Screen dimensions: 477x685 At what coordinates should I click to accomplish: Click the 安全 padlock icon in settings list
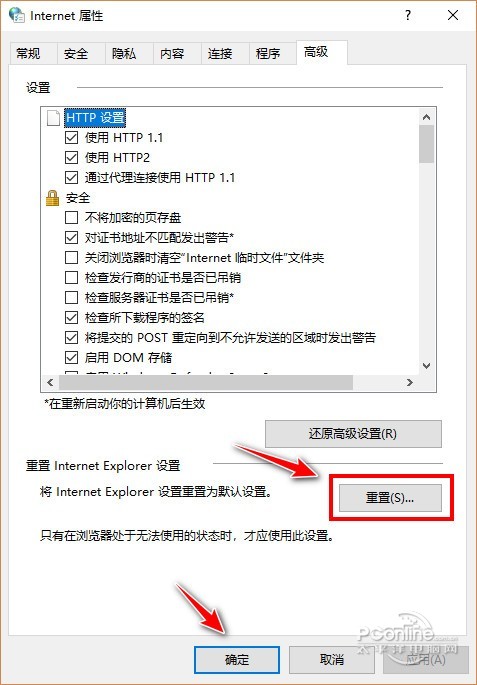[x=52, y=198]
